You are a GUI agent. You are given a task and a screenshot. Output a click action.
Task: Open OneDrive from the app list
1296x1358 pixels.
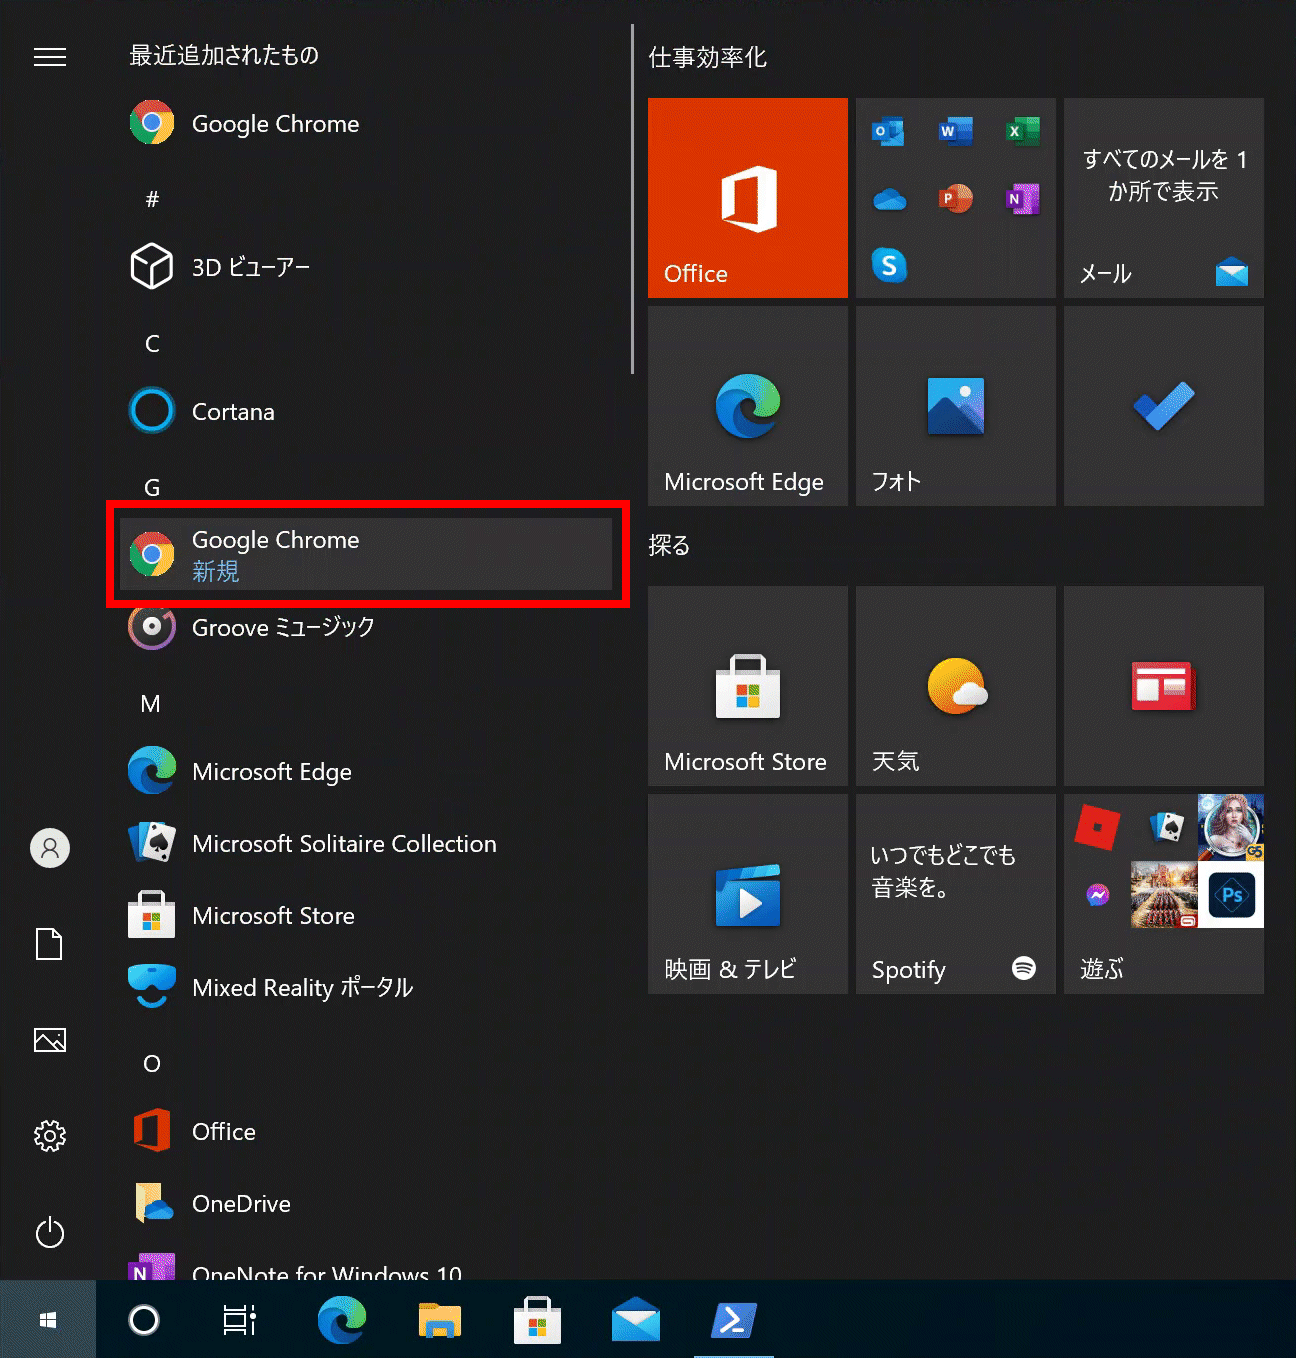pos(365,1203)
